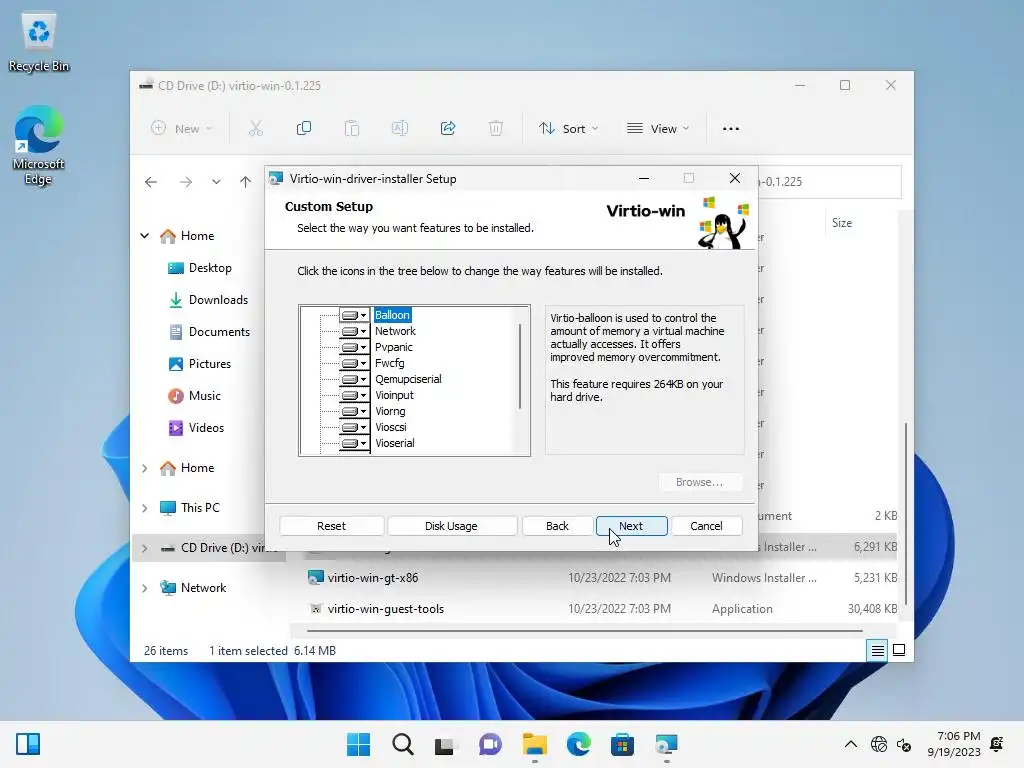Click the Size column header

(842, 223)
